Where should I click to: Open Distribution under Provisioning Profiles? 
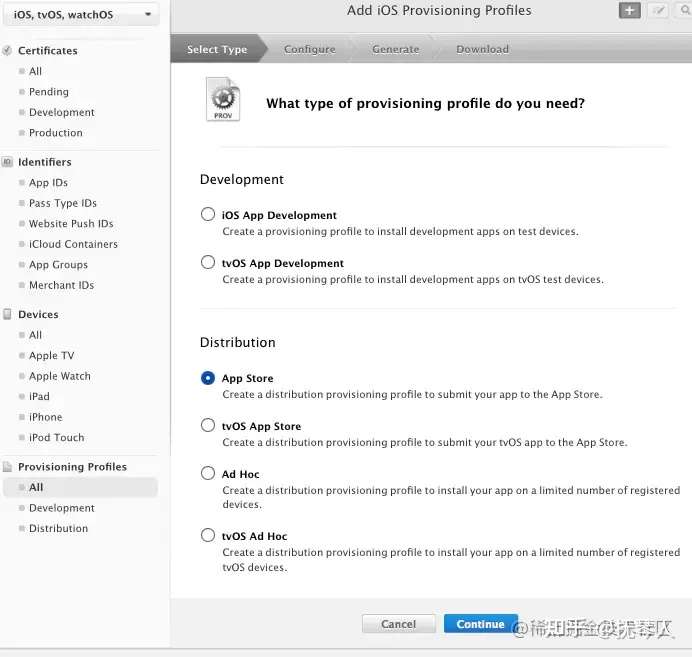coord(58,528)
